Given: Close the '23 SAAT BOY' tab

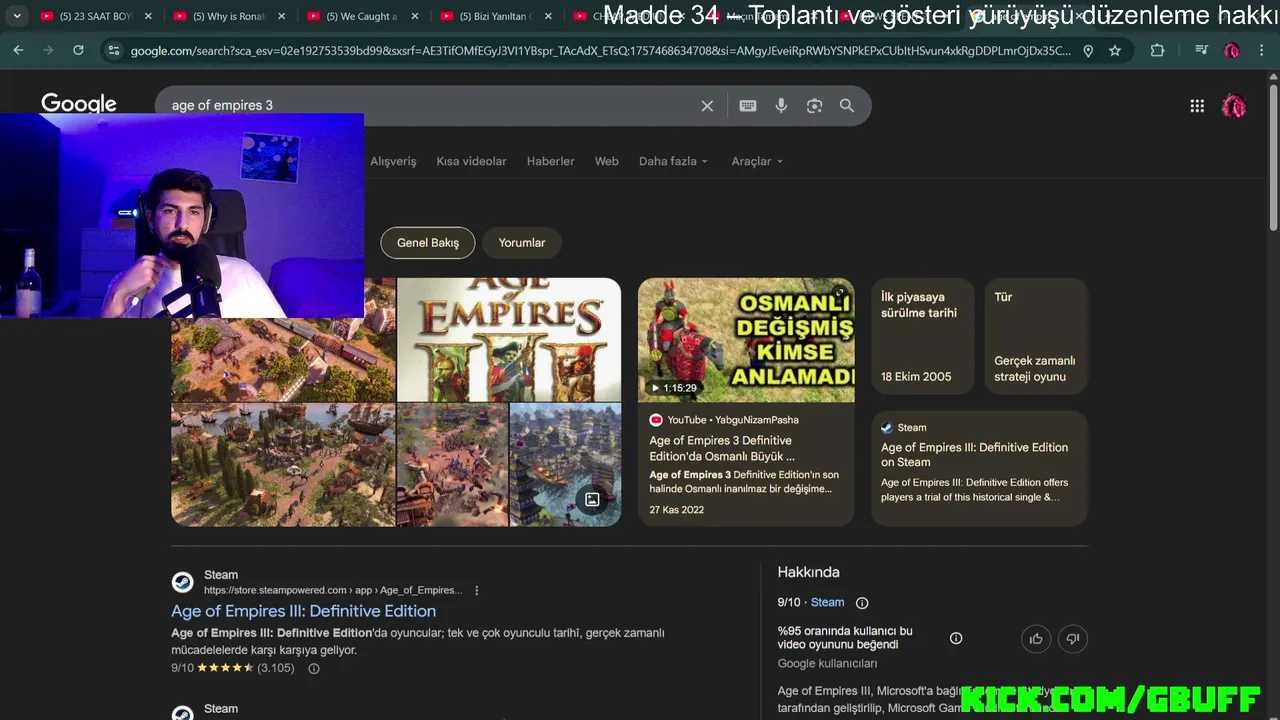Looking at the screenshot, I should (x=148, y=16).
